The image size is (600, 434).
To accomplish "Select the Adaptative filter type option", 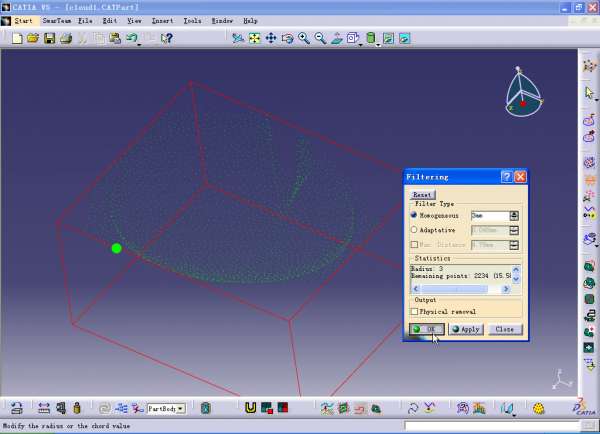I will point(414,230).
